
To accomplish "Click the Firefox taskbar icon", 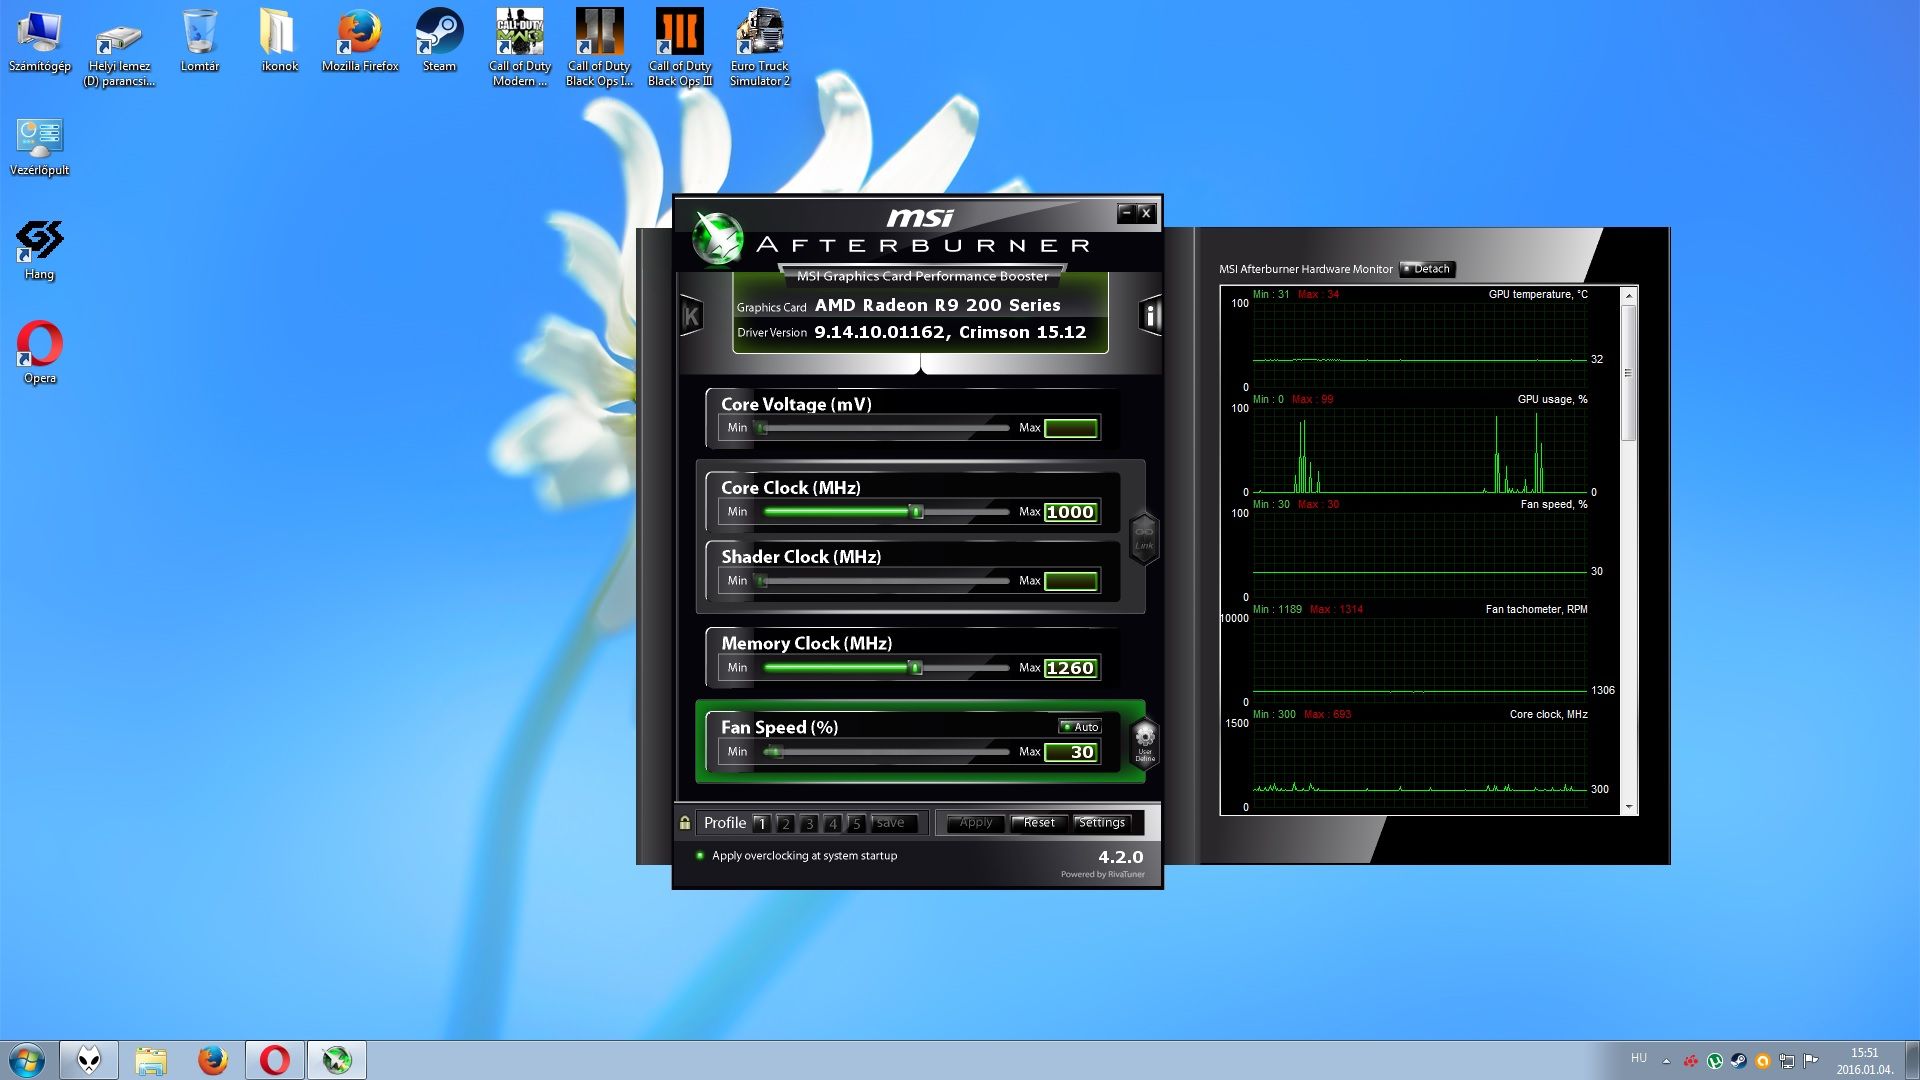I will [213, 1060].
